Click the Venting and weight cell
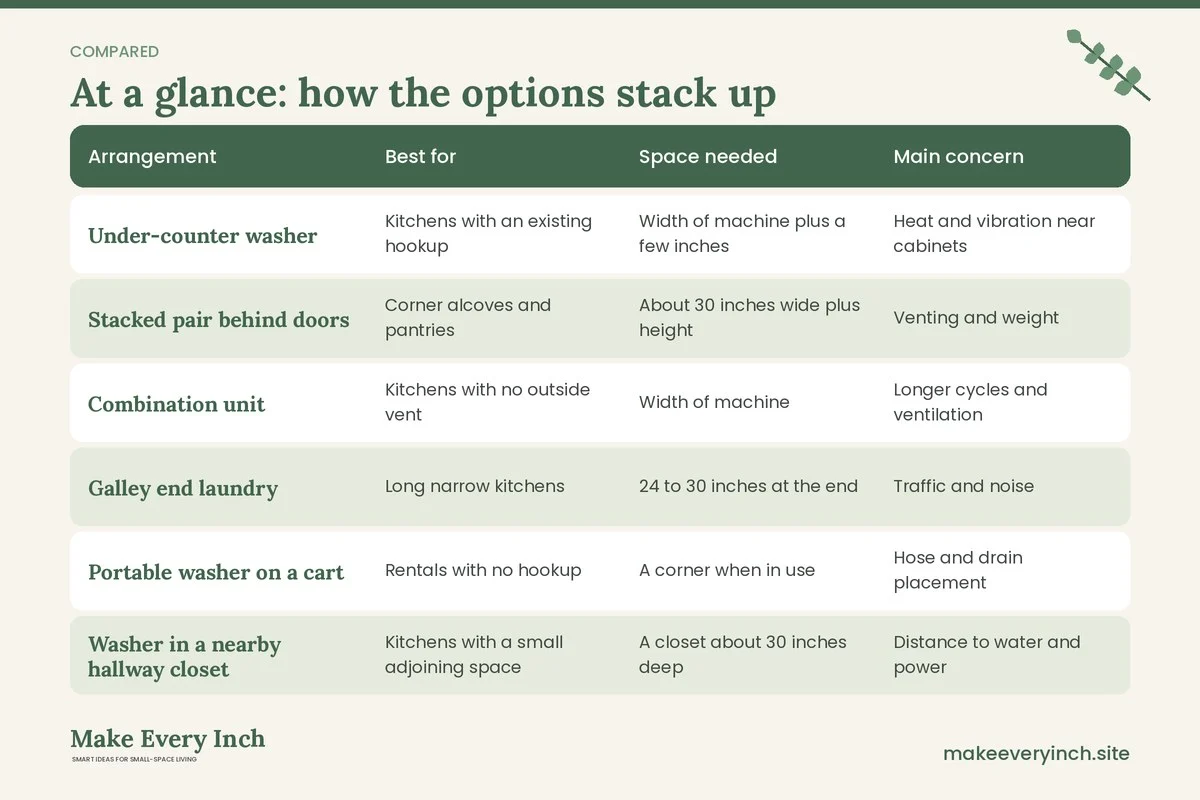Viewport: 1200px width, 800px height. (x=976, y=318)
